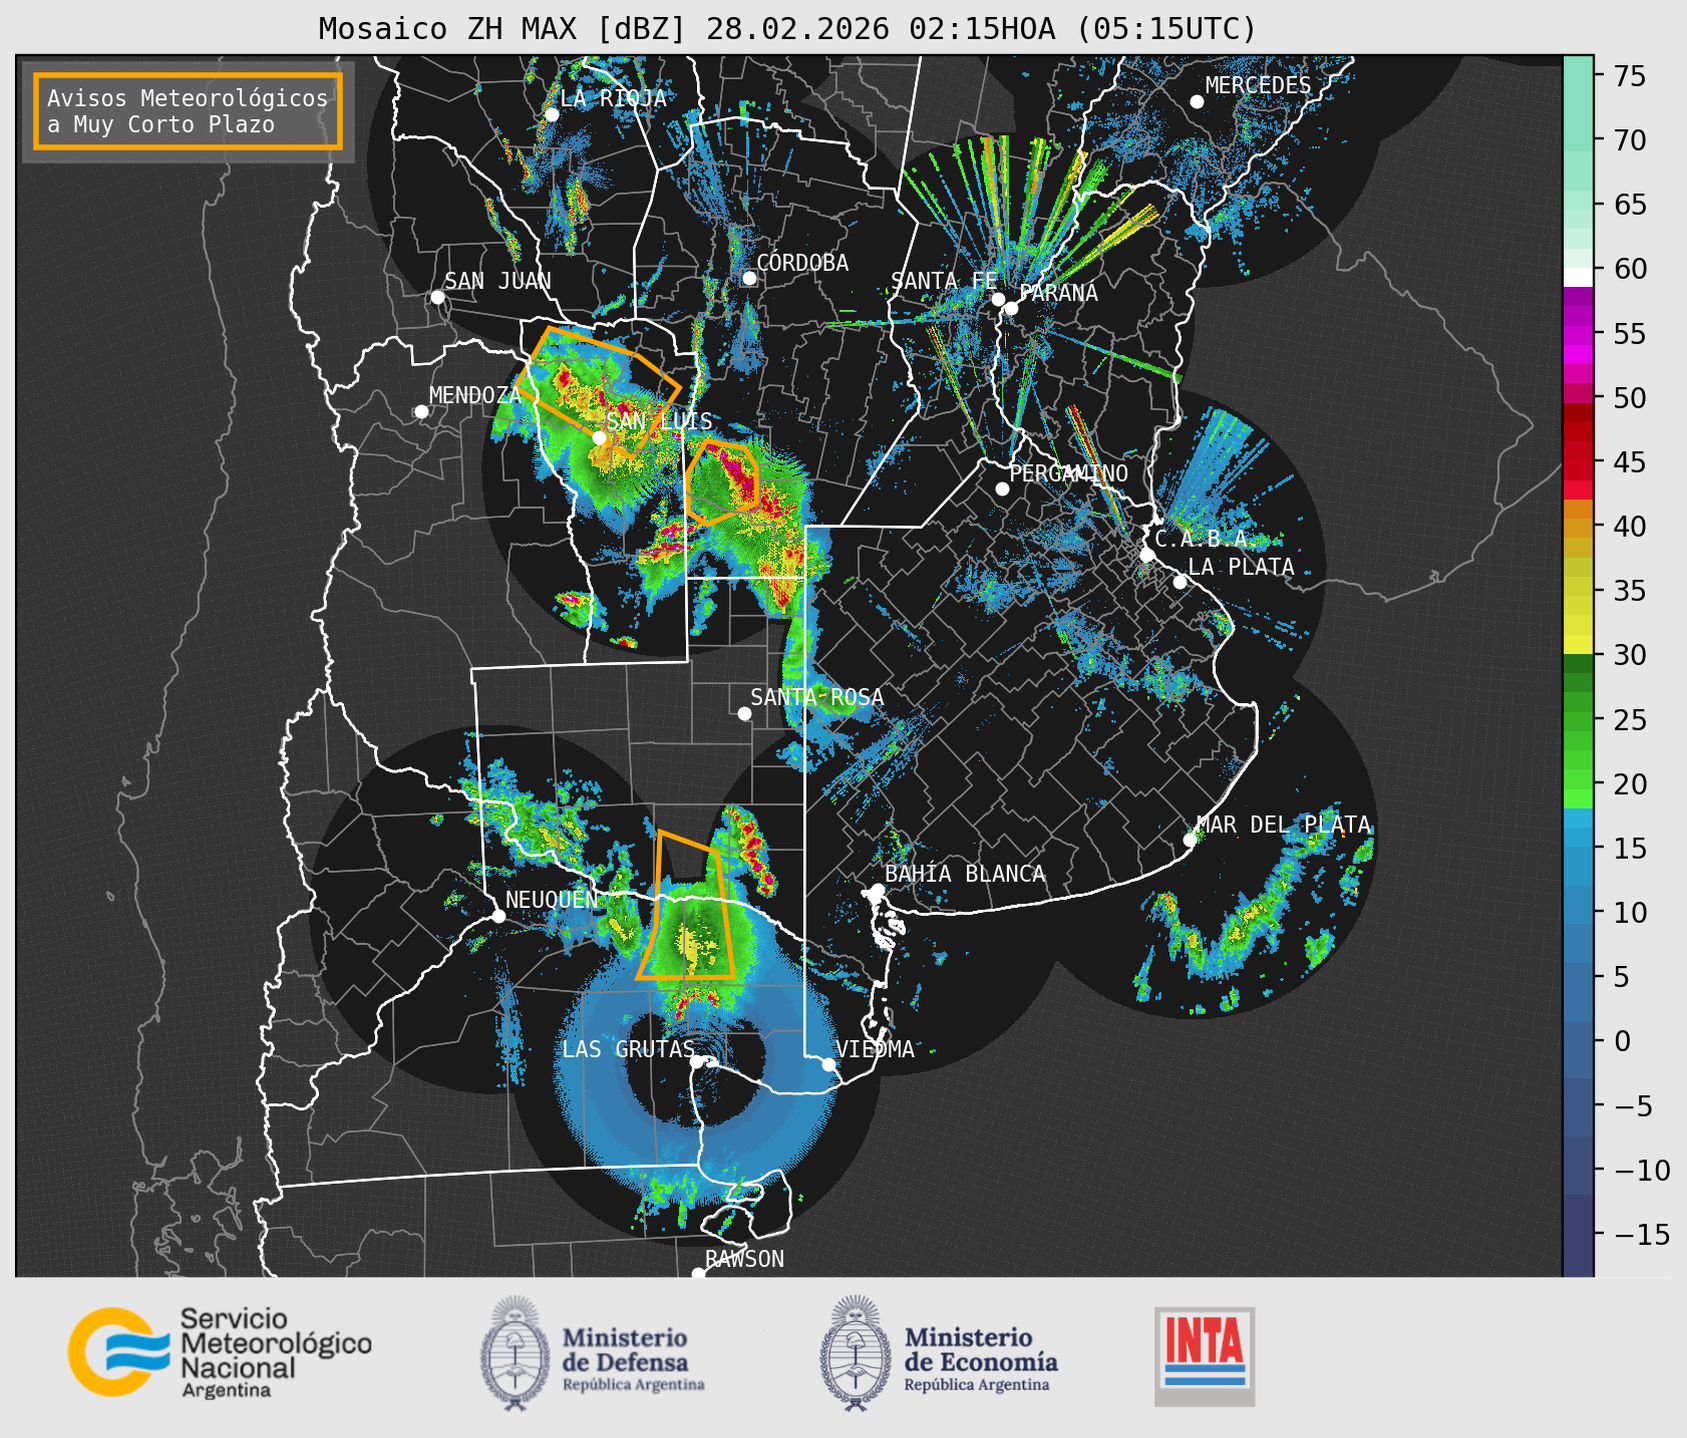Click the white dot marking CÓRDOBA
This screenshot has width=1687, height=1438.
749,278
